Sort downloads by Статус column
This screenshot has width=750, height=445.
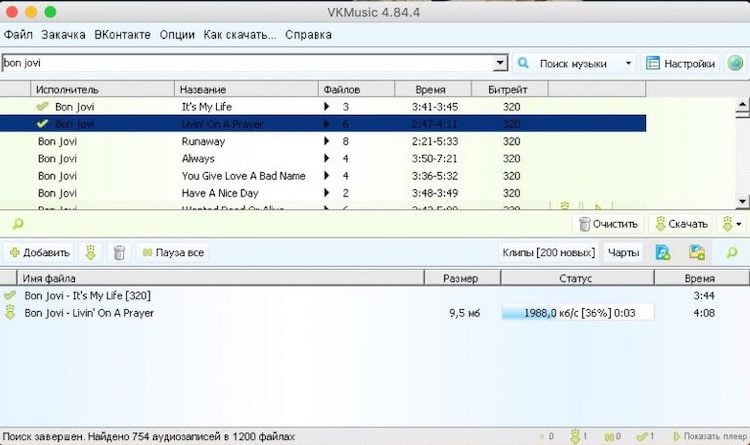click(577, 278)
